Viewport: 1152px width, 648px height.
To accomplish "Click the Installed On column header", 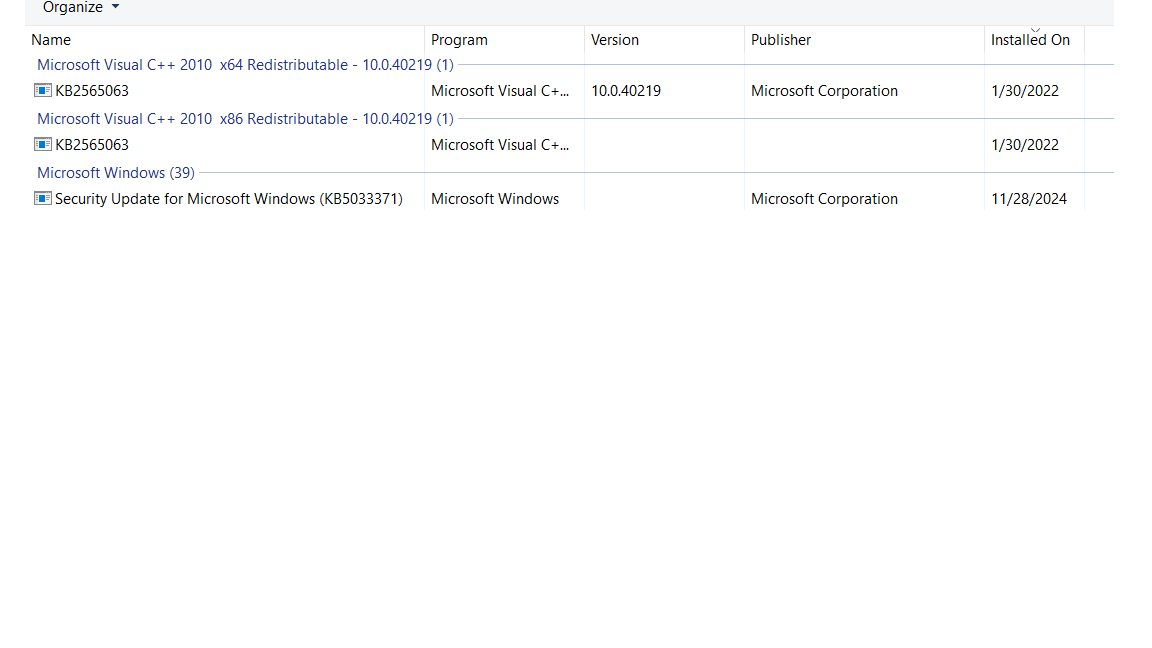I will pyautogui.click(x=1030, y=40).
